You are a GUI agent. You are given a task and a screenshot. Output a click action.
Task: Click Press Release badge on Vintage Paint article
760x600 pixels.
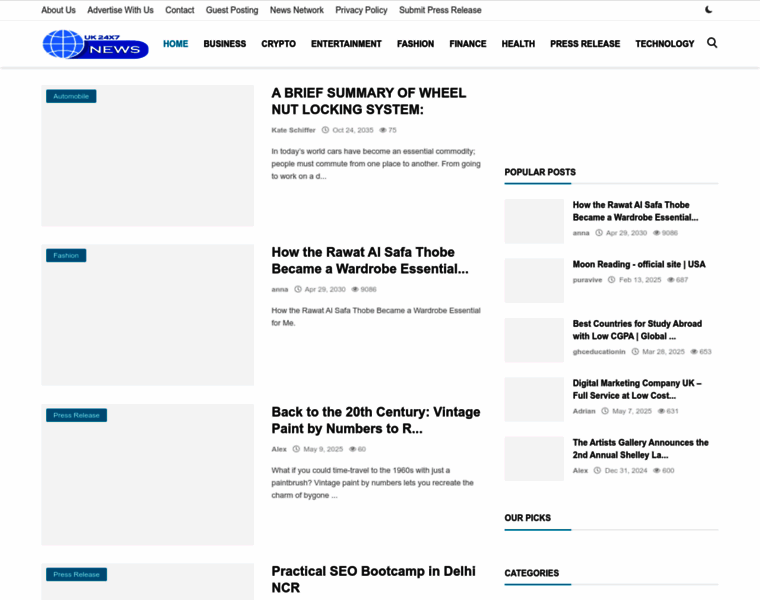[77, 415]
